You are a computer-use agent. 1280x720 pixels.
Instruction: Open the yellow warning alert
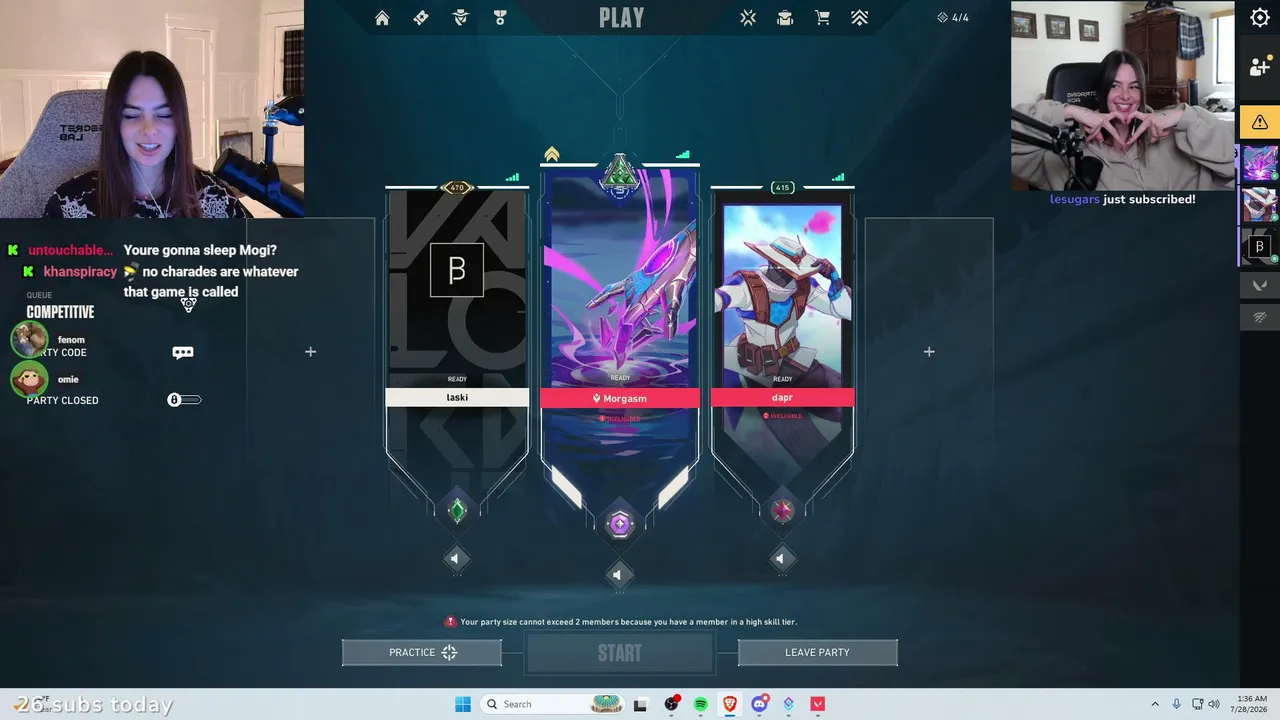[x=1260, y=122]
